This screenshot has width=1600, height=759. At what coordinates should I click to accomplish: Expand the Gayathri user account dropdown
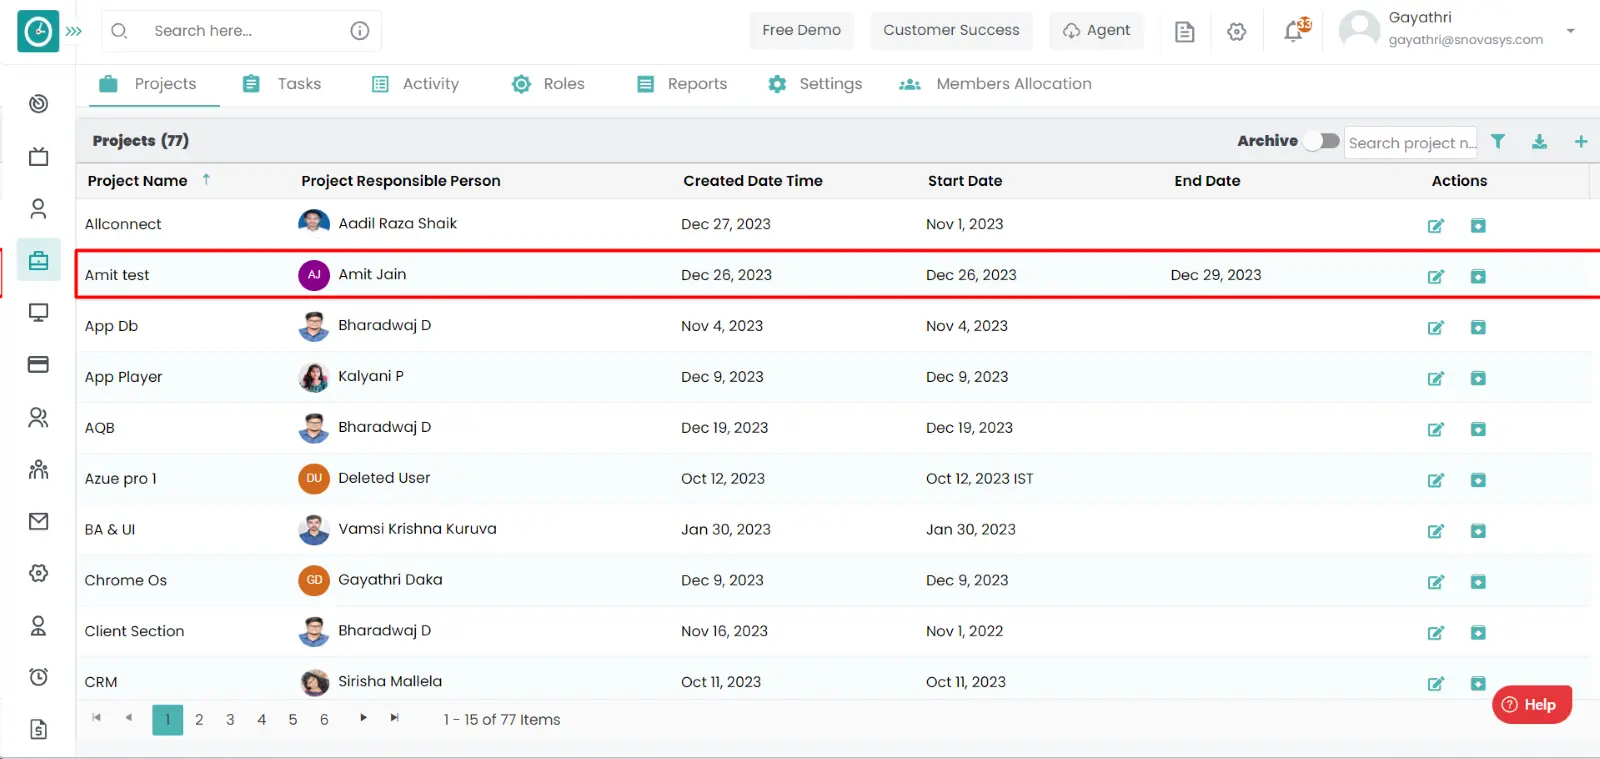pyautogui.click(x=1570, y=31)
